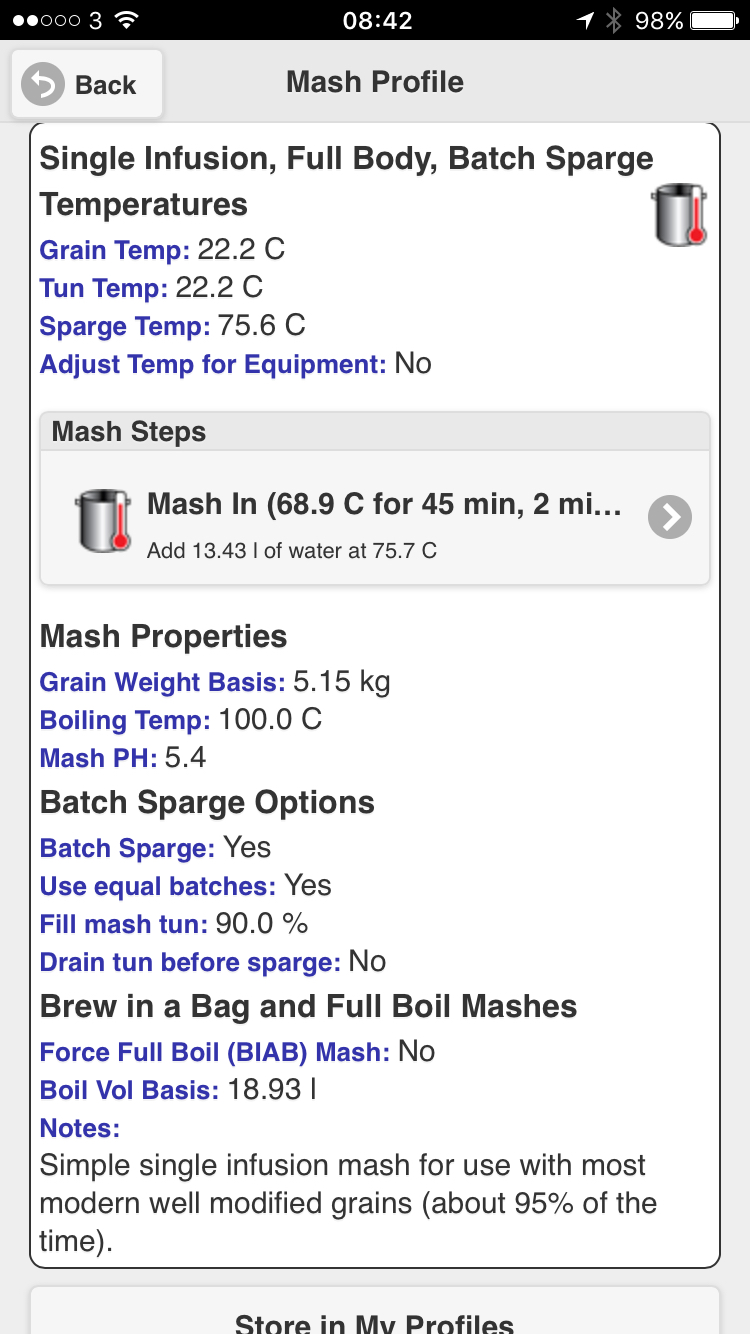Viewport: 750px width, 1334px height.
Task: Tap the location arrow status icon
Action: point(585,20)
